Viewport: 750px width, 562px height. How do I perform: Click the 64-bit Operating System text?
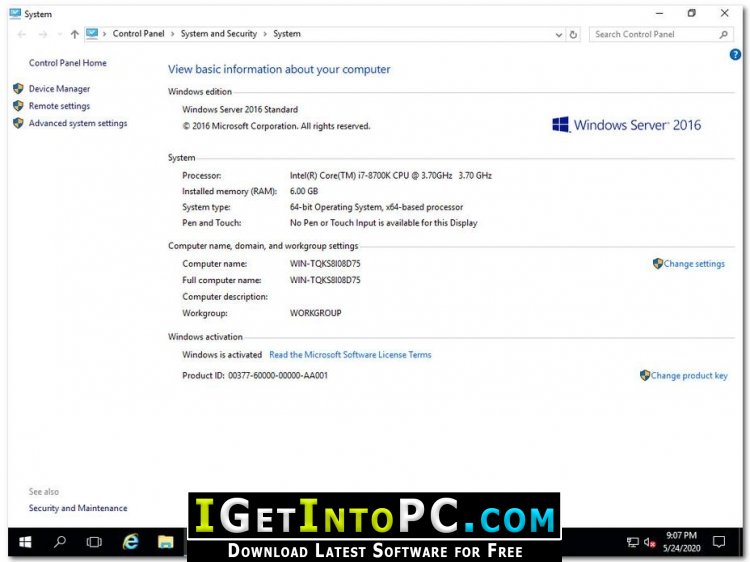tap(376, 207)
